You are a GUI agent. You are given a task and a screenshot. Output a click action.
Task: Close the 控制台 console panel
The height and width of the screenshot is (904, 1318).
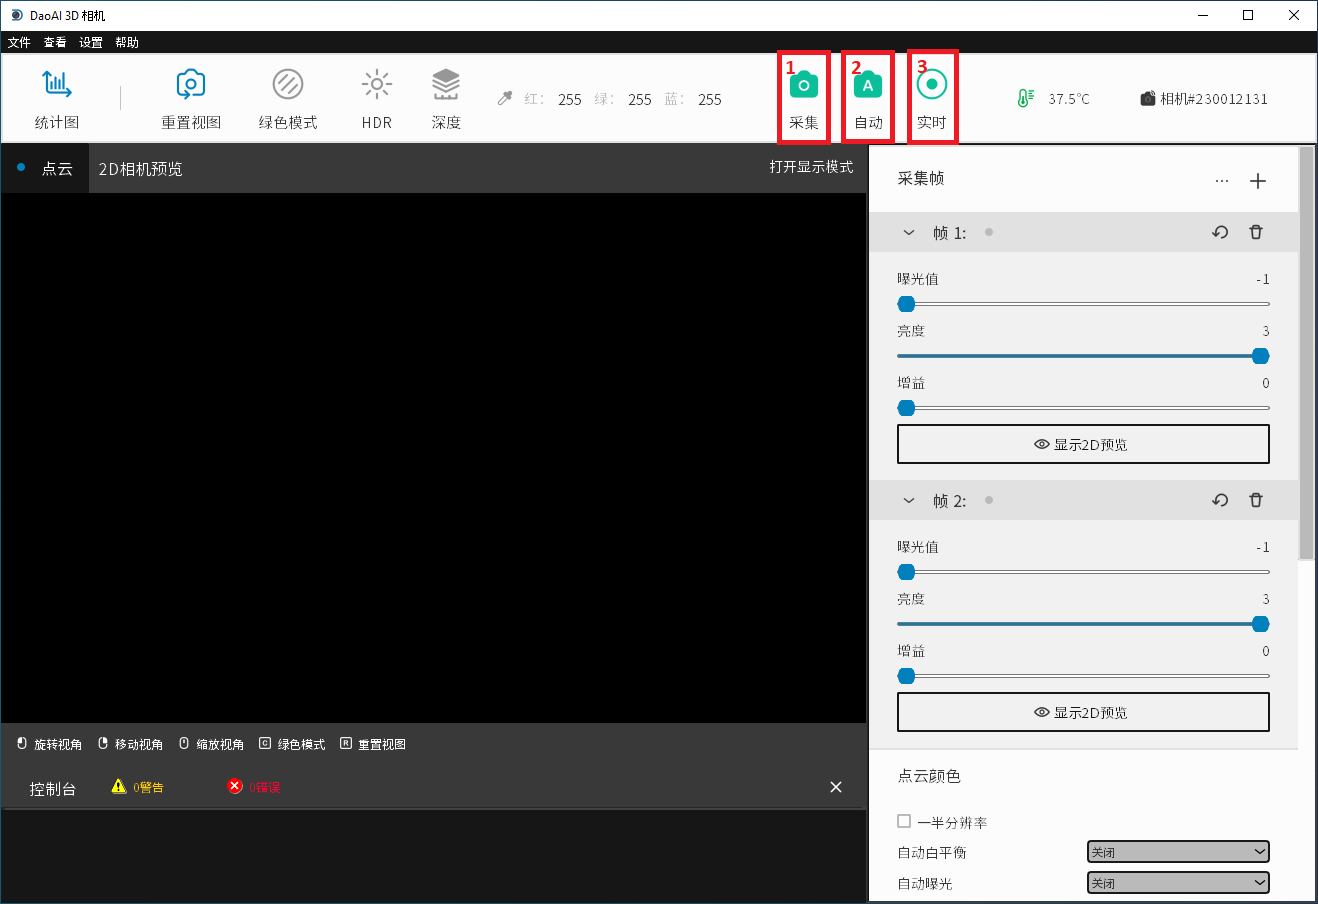(x=836, y=787)
